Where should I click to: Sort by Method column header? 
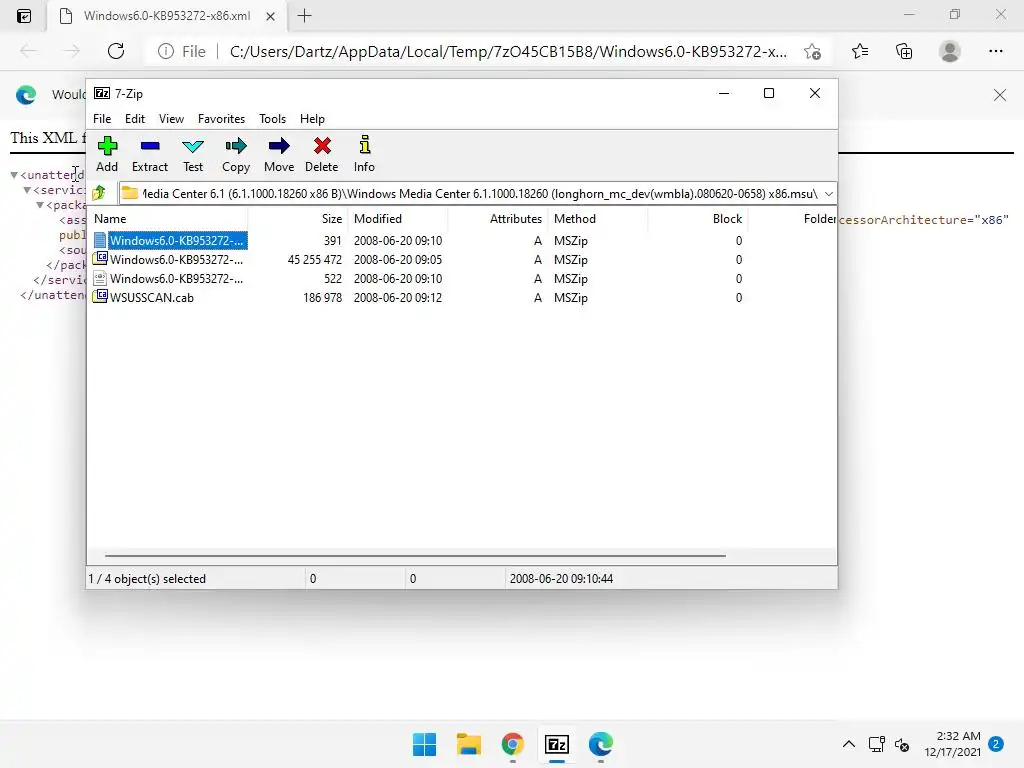598,219
